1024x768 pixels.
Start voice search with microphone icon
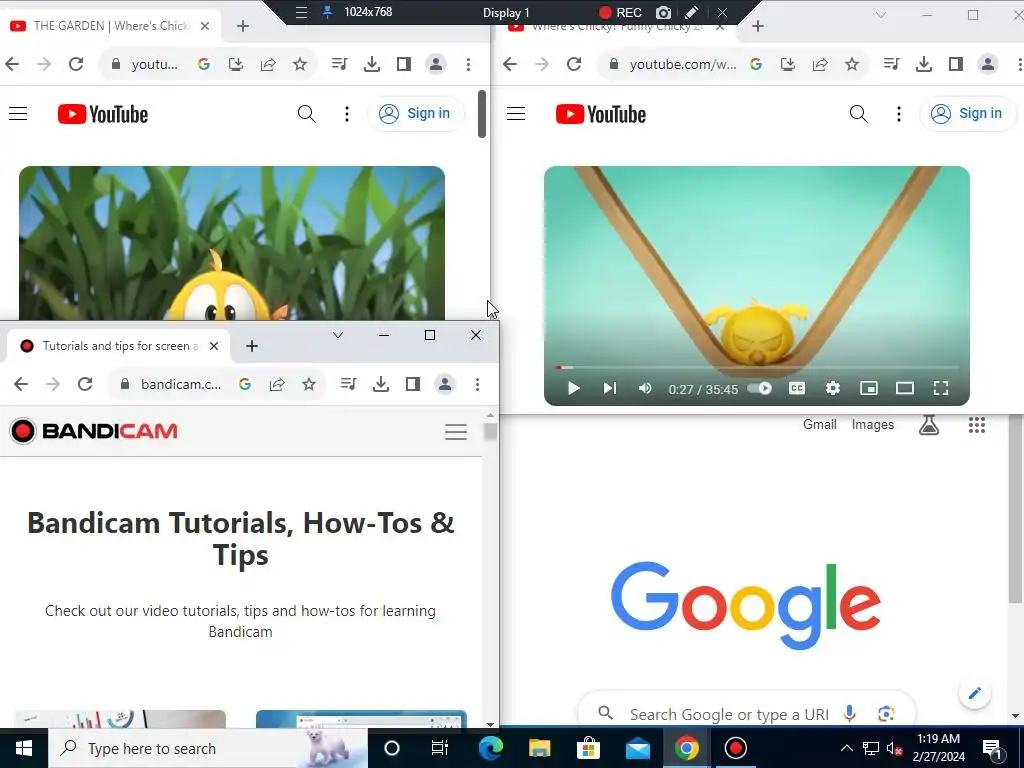click(x=849, y=714)
